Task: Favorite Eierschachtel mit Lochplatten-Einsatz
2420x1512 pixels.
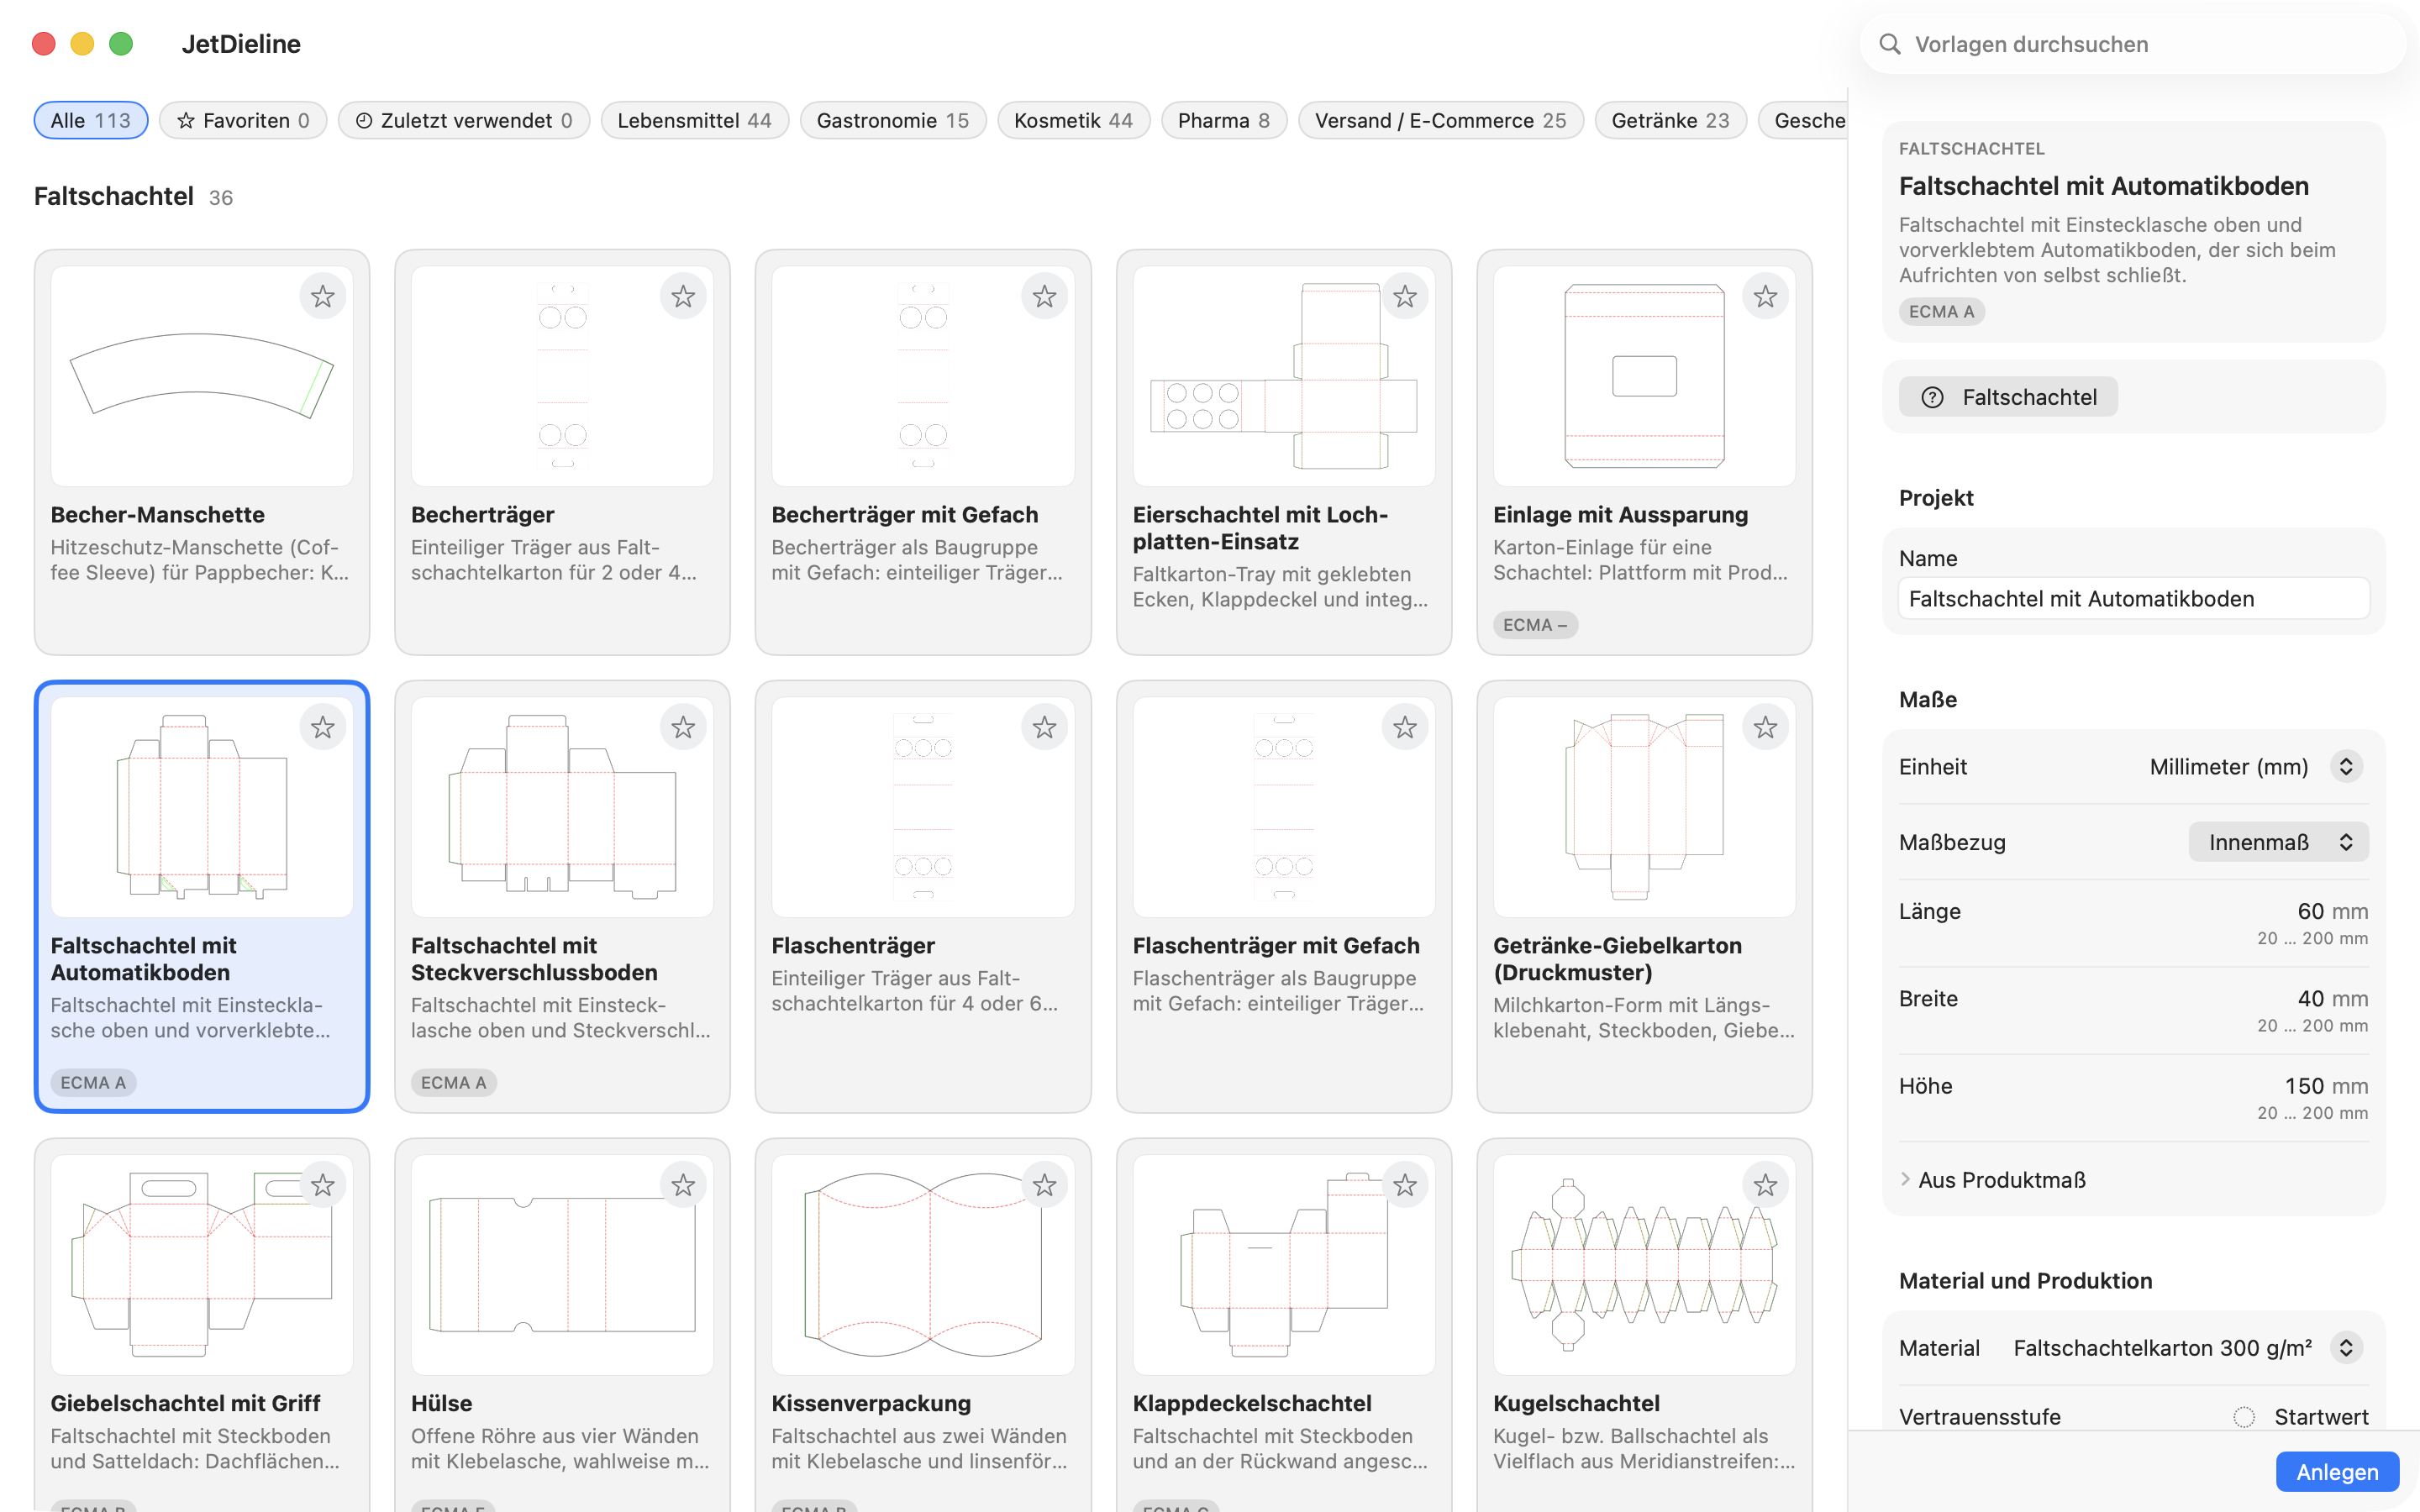Action: [x=1405, y=296]
